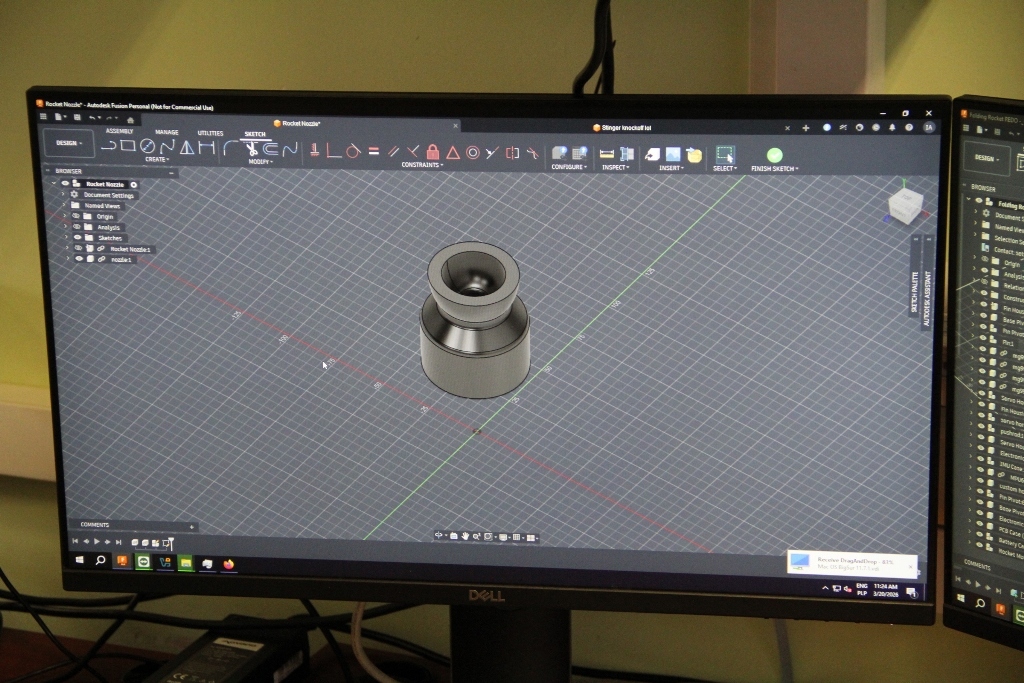Image resolution: width=1024 pixels, height=683 pixels.
Task: Click the ViewCube in the viewport corner
Action: coord(905,204)
